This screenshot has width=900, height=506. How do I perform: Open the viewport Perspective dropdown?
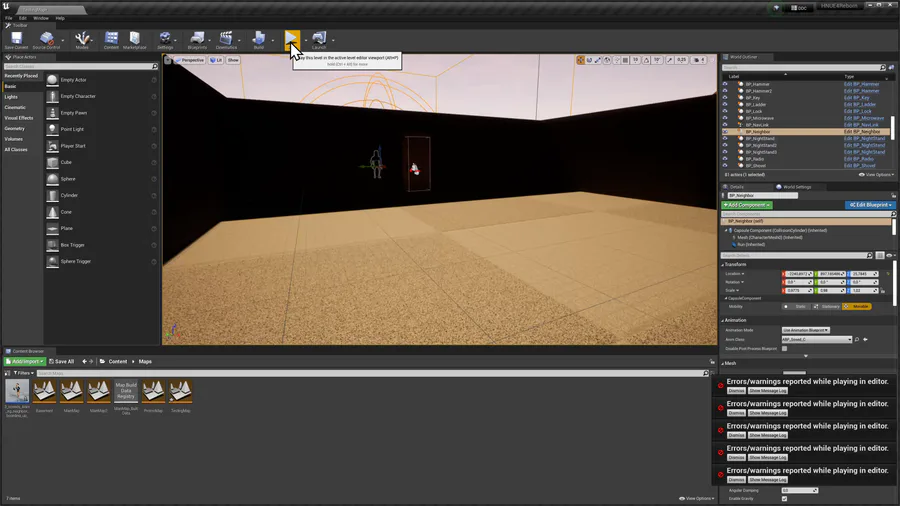pos(190,60)
